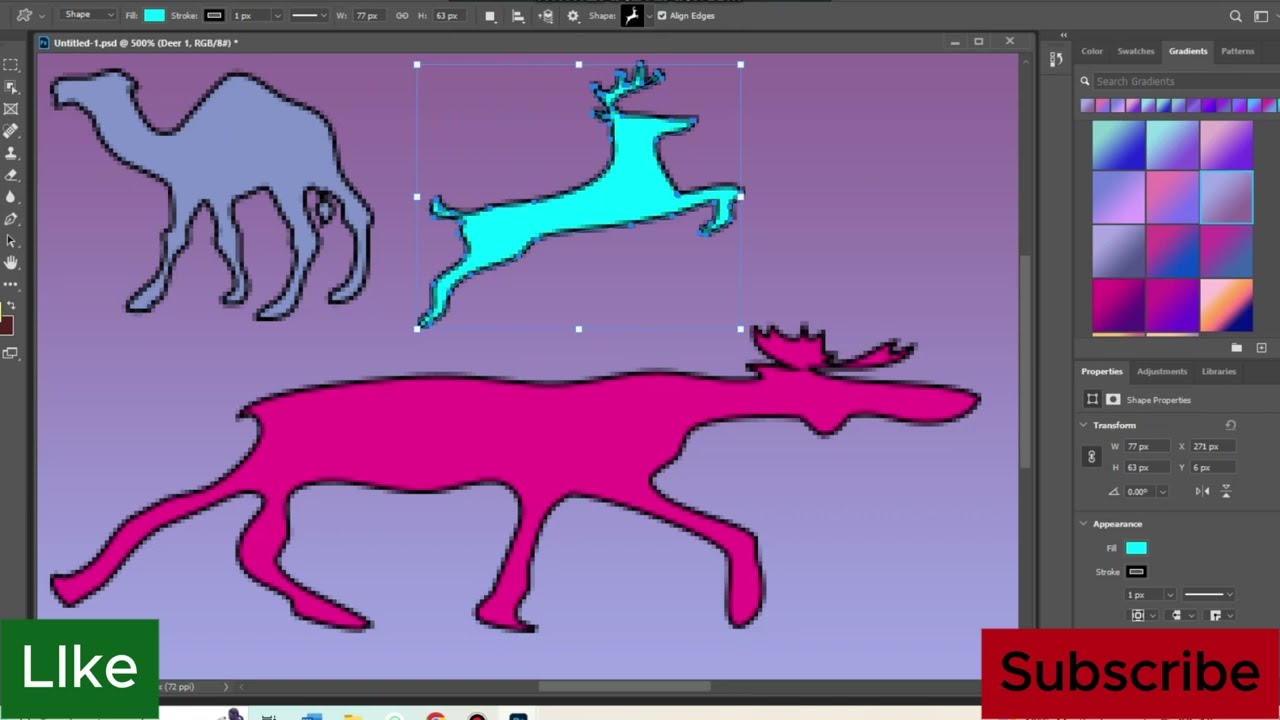The height and width of the screenshot is (720, 1280).
Task: Select the Blur drop tool
Action: pyautogui.click(x=11, y=197)
